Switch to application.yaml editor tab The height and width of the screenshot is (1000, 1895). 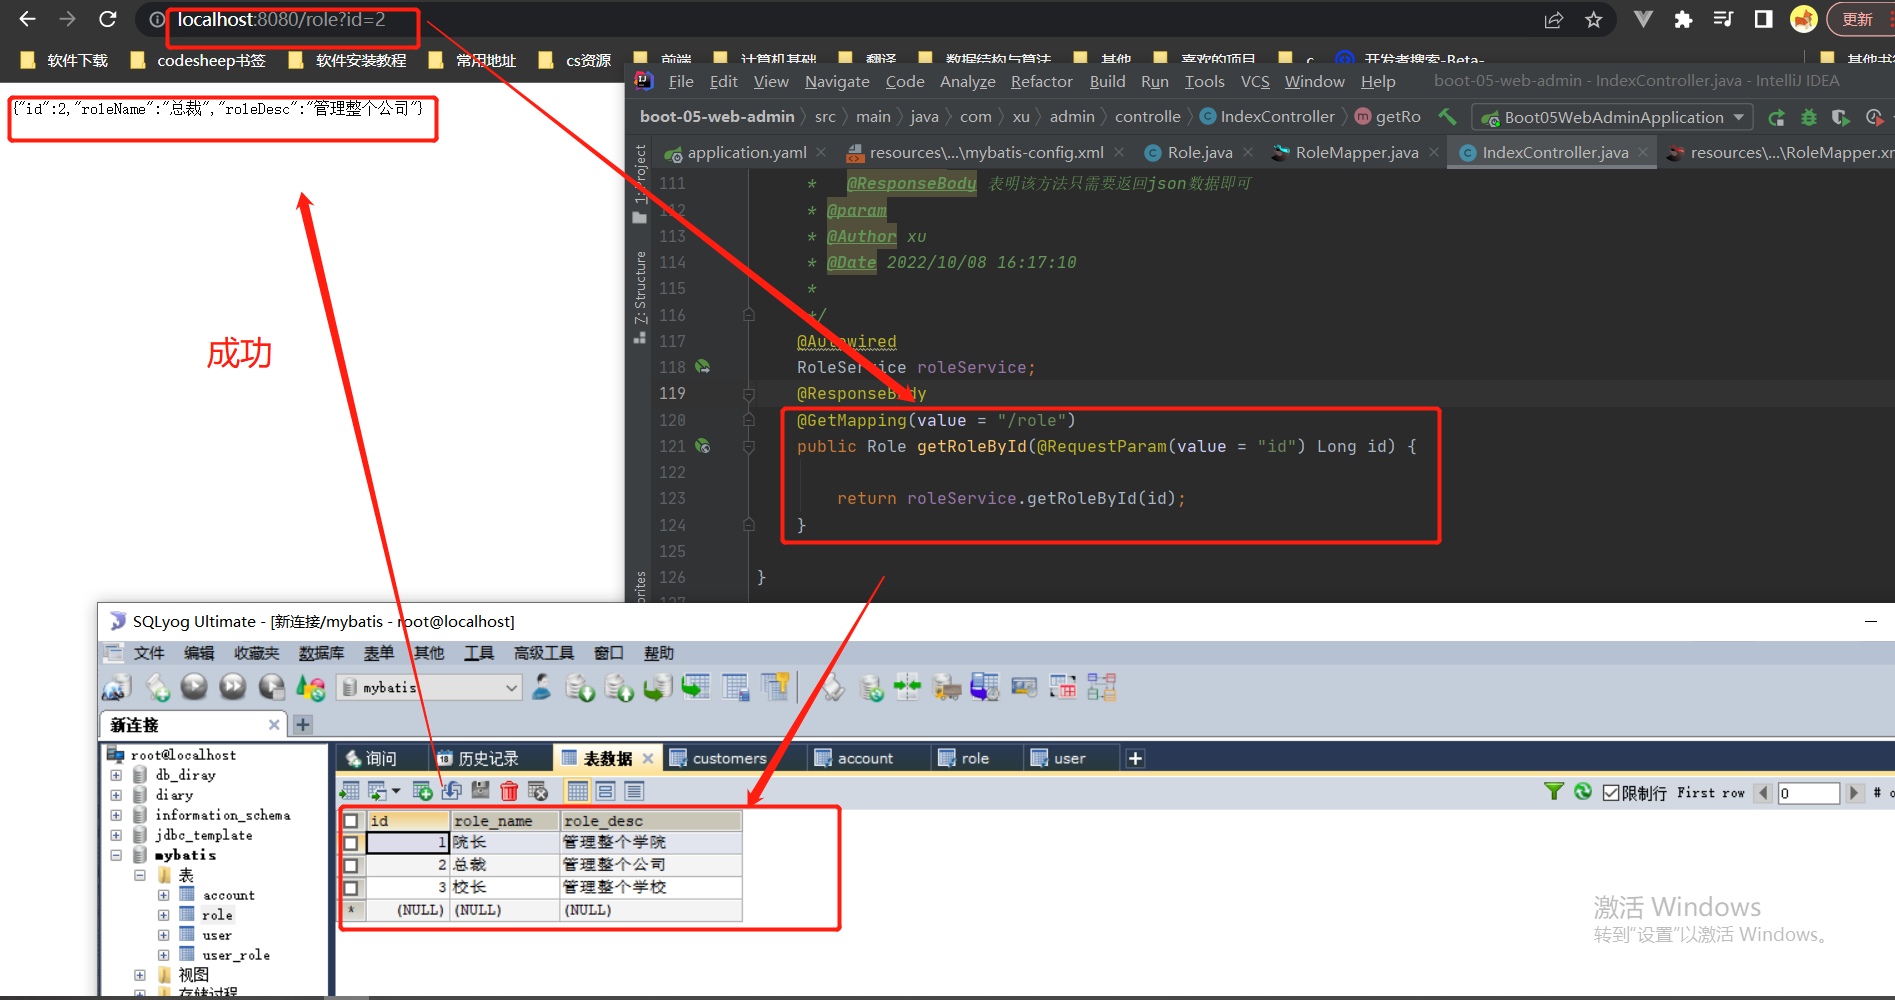(x=746, y=152)
